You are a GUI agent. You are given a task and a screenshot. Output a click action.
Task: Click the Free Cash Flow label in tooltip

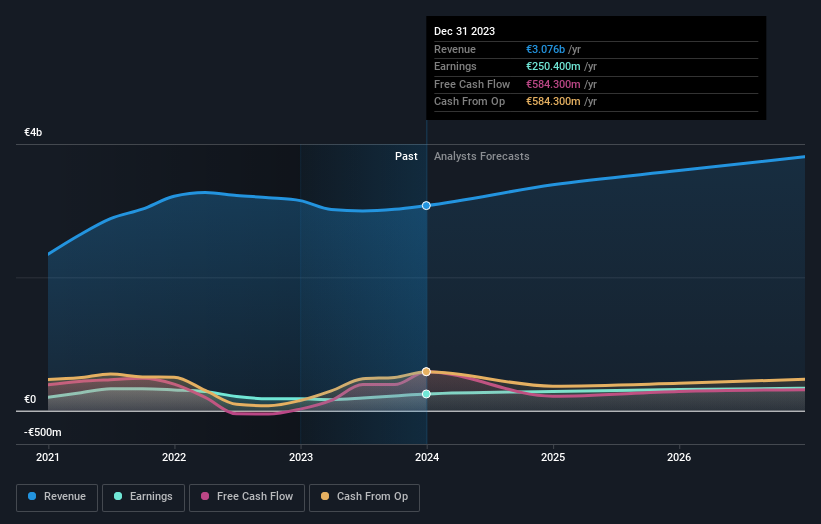point(472,84)
